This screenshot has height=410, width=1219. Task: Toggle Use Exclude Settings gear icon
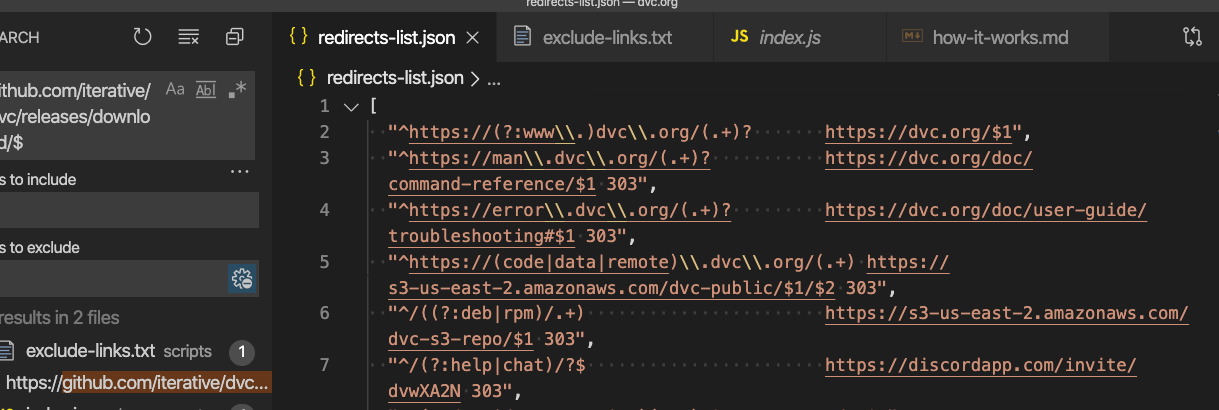tap(241, 278)
